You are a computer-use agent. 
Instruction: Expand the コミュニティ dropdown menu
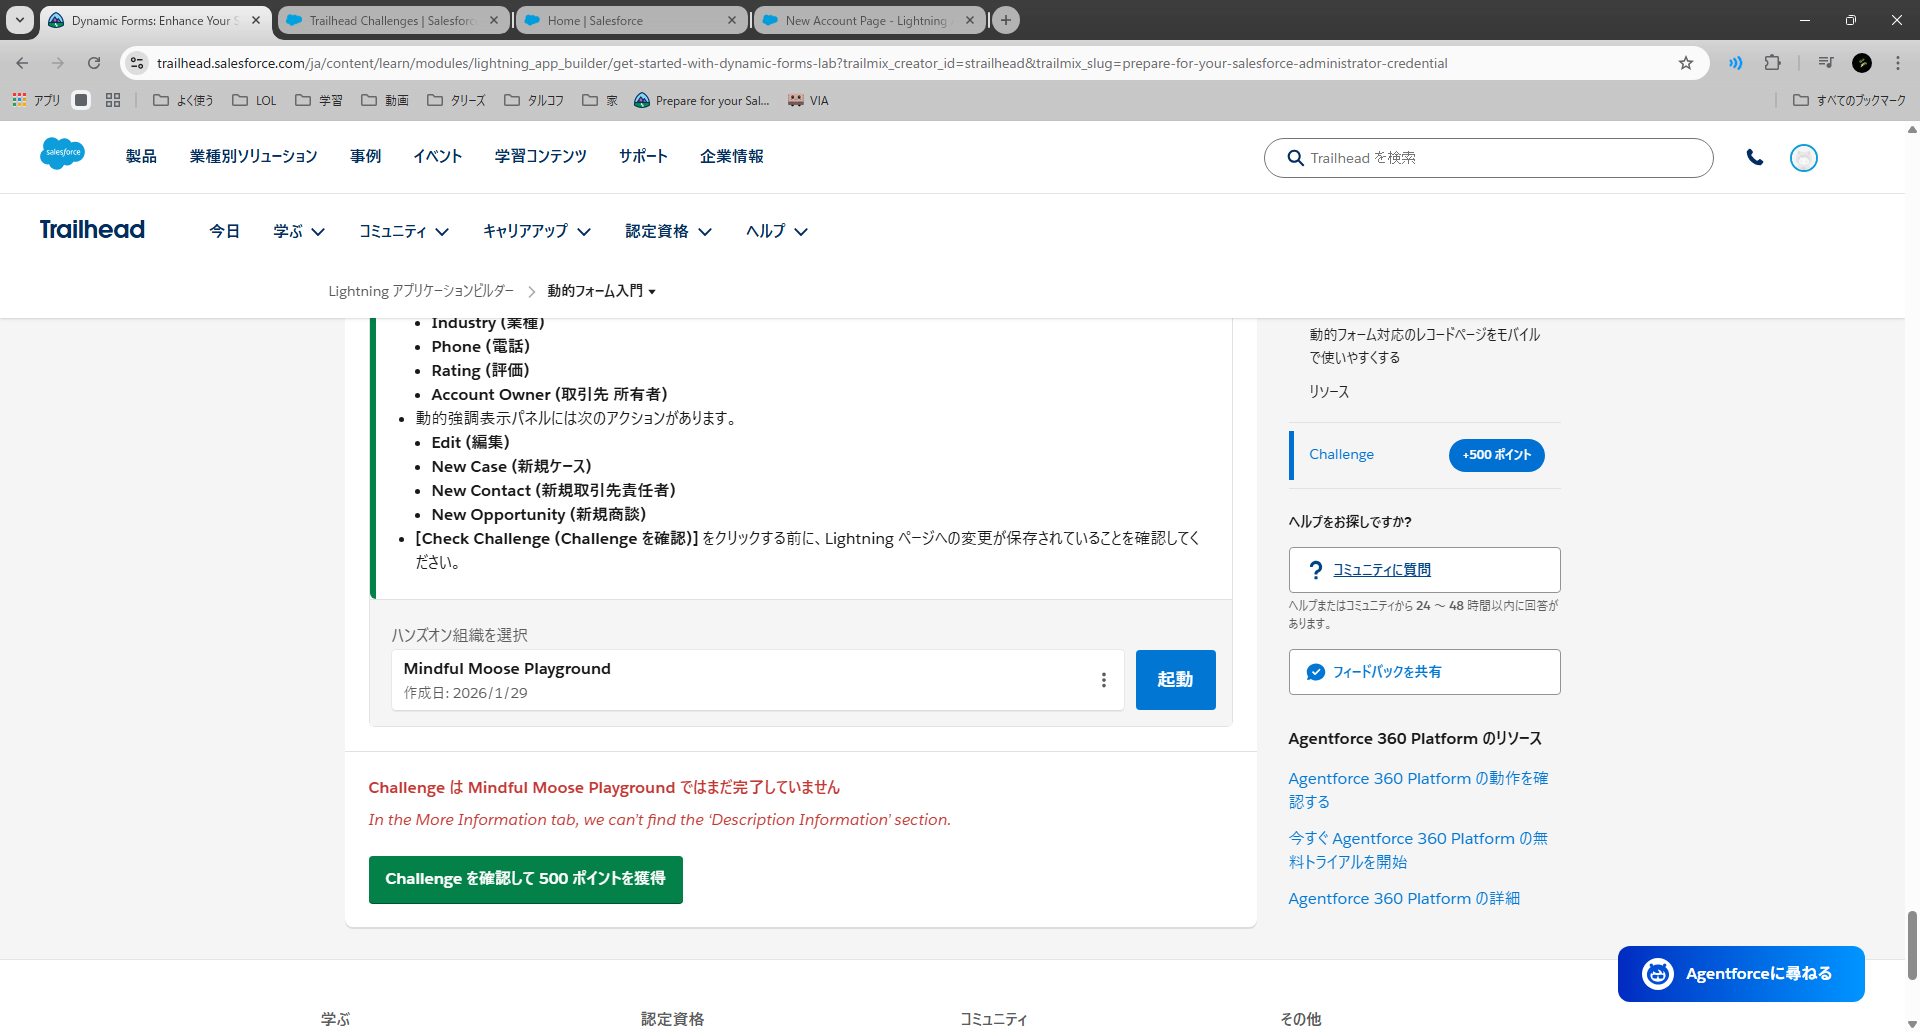pos(404,231)
